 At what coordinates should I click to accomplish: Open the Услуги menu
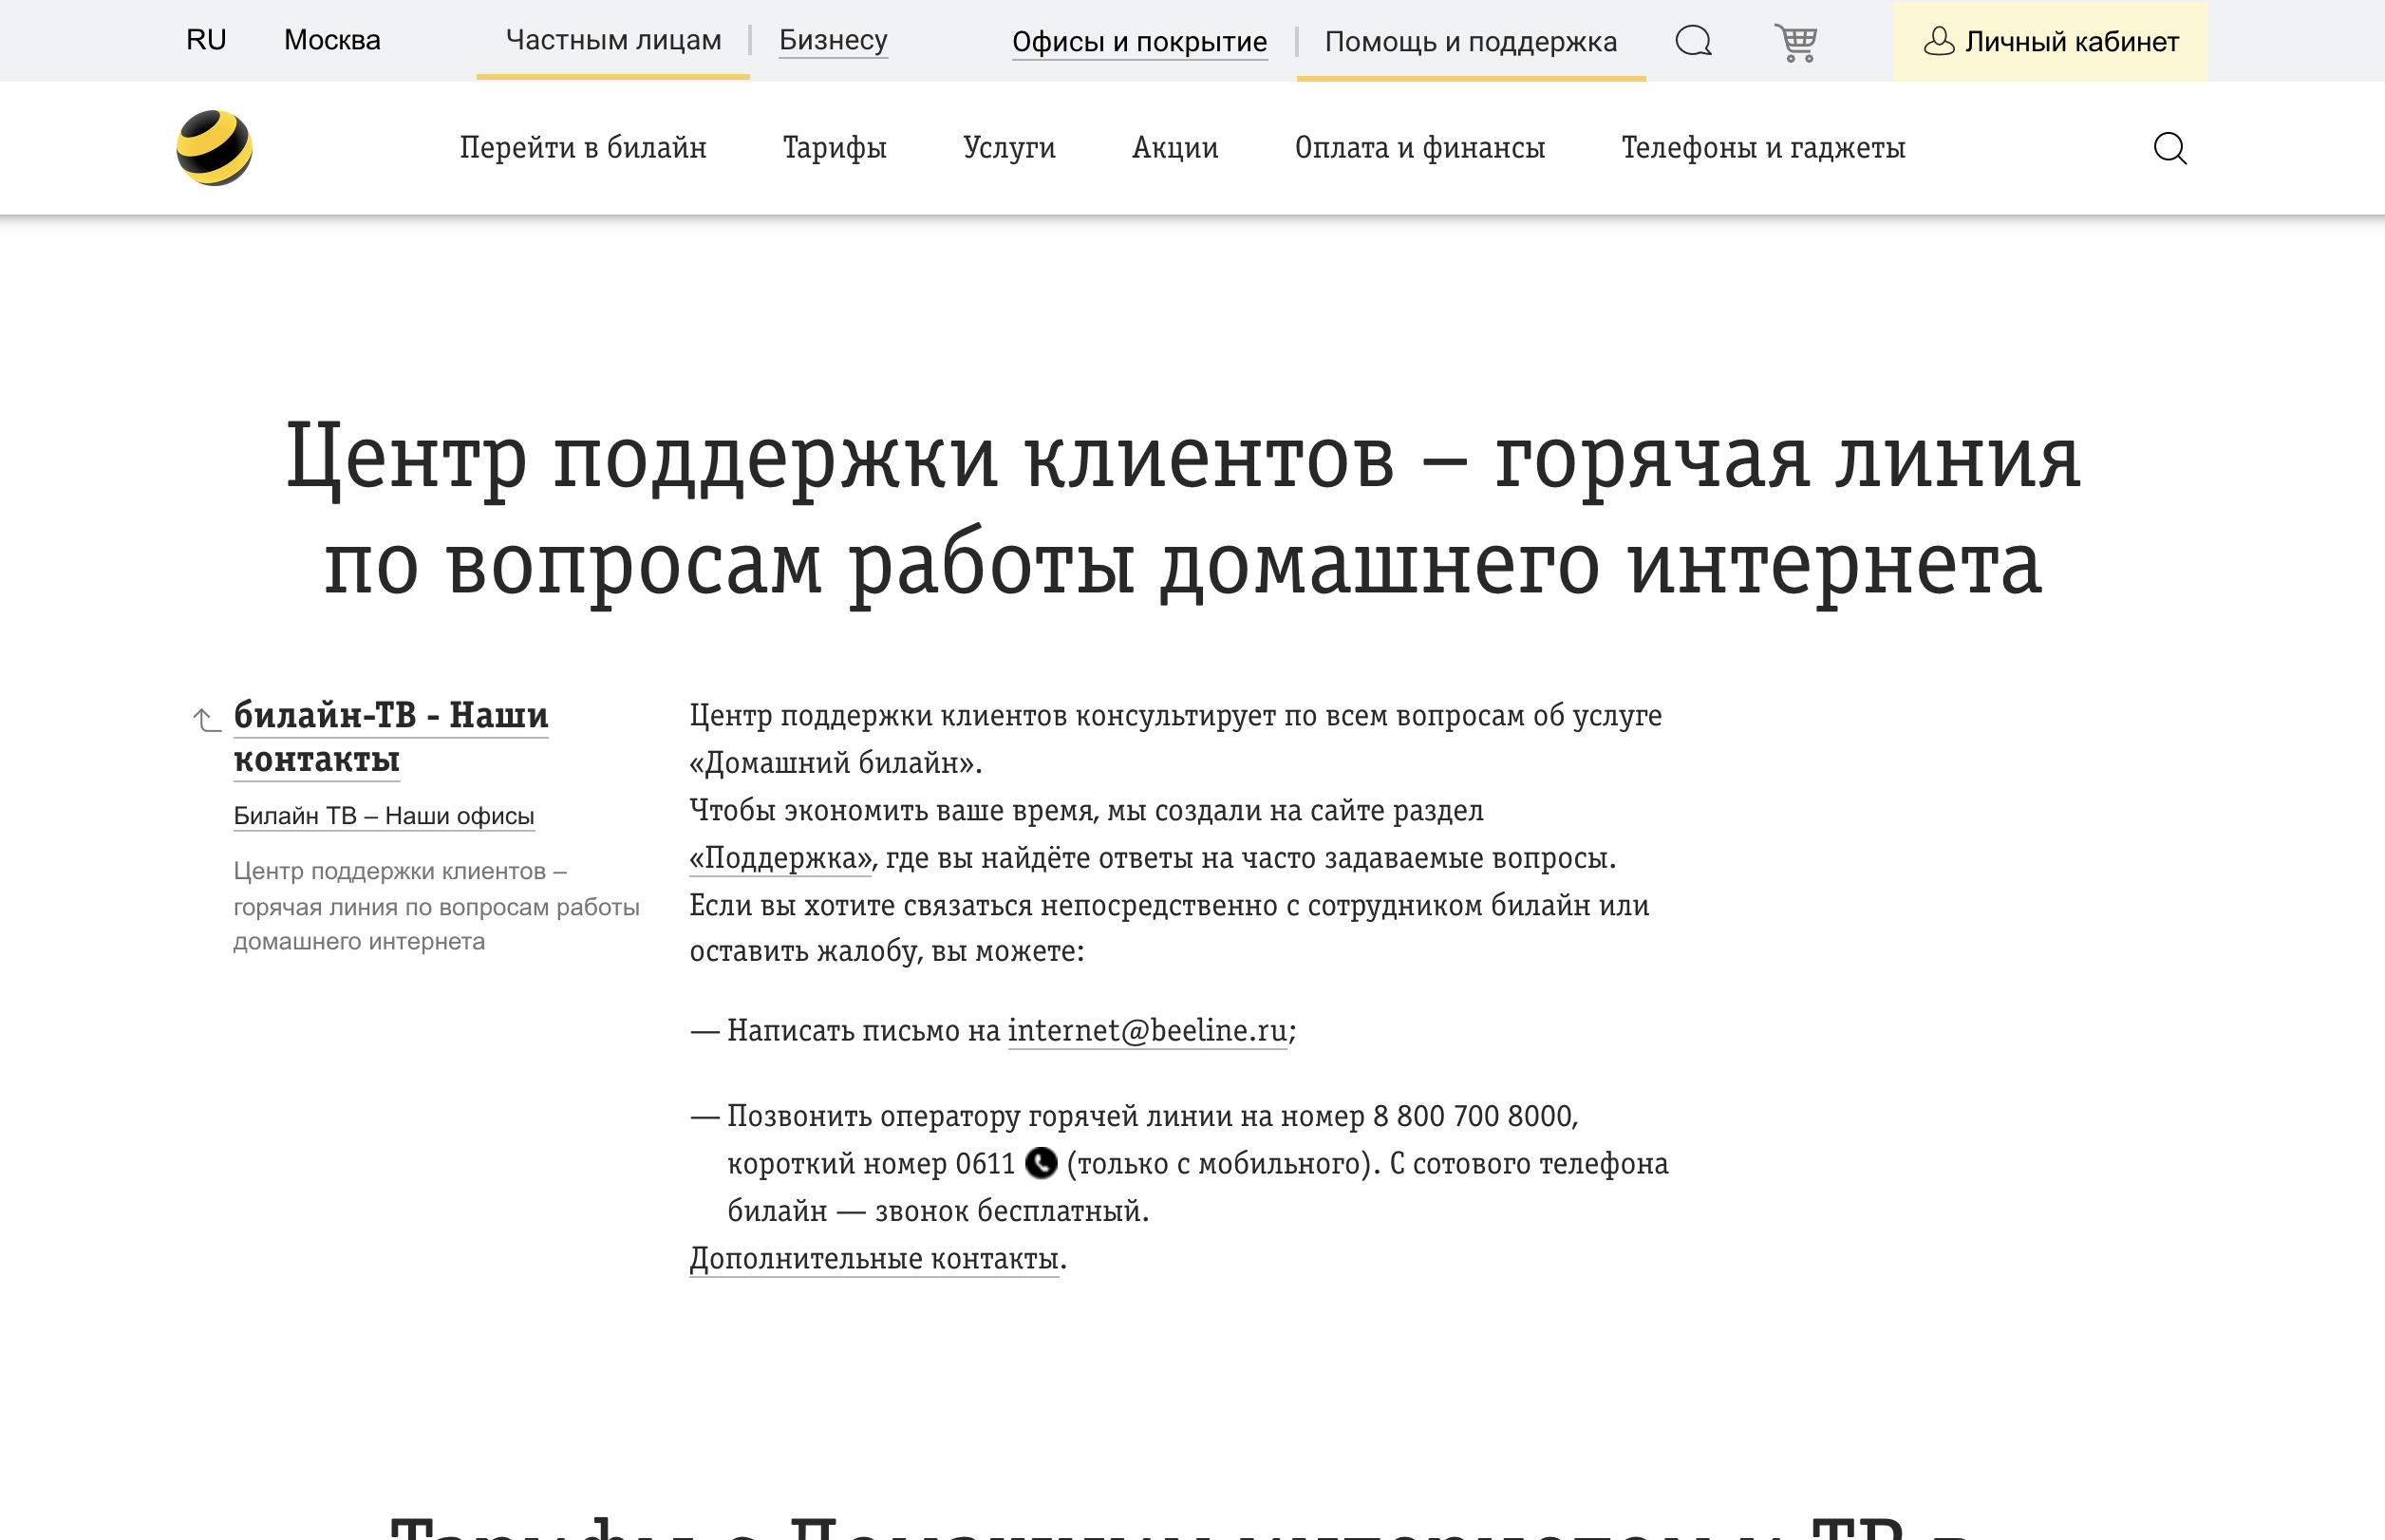pos(1009,147)
